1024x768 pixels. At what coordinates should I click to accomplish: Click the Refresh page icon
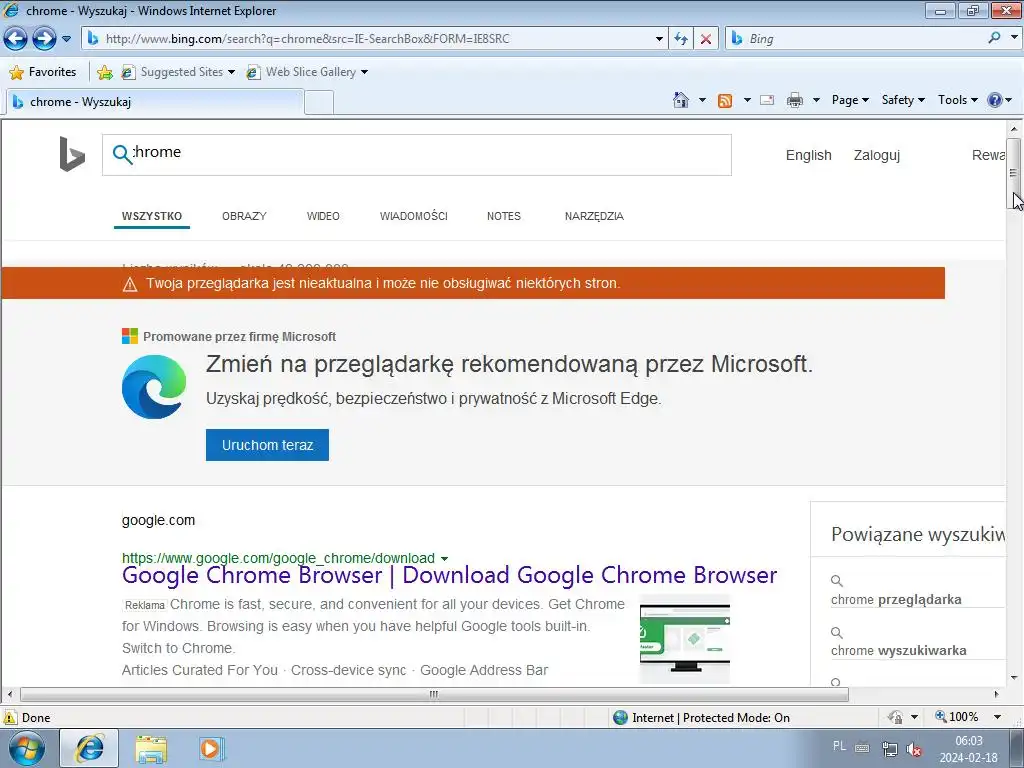[680, 39]
